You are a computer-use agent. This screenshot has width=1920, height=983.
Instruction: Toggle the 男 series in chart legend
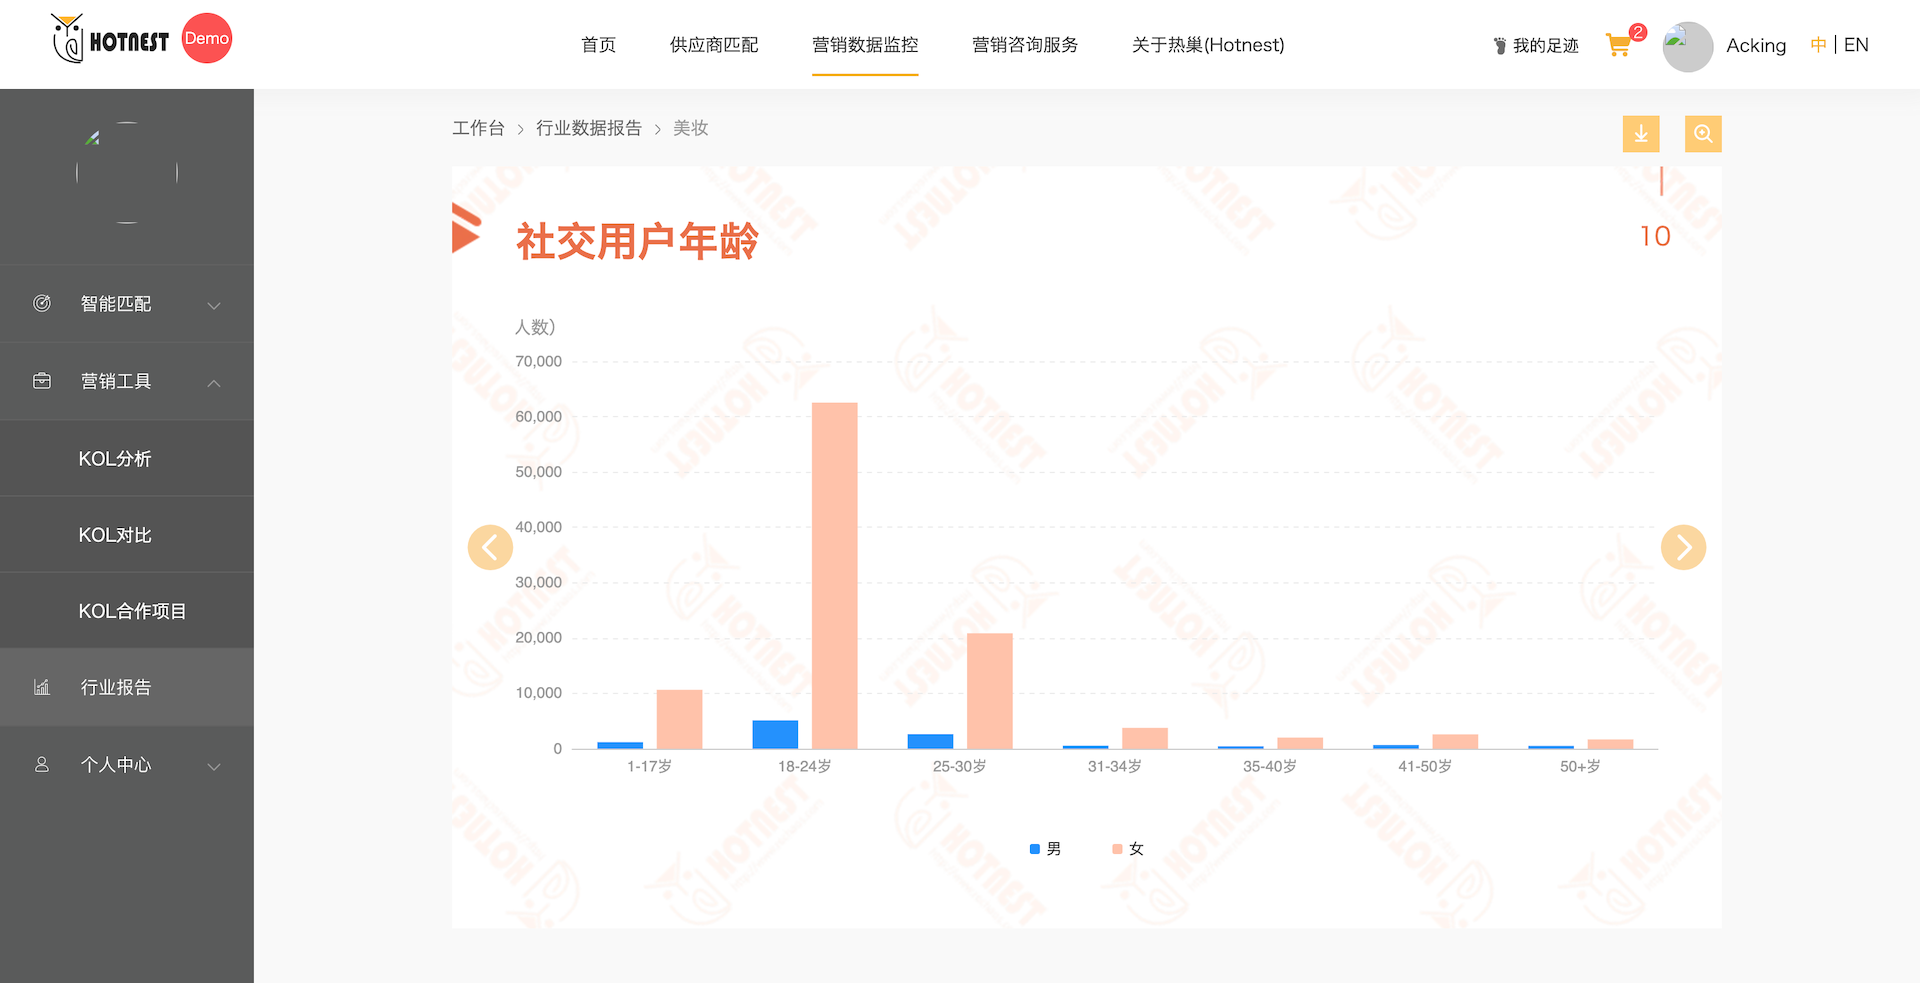coord(1045,849)
